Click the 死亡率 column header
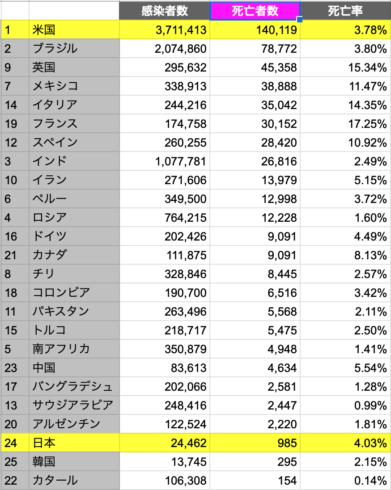 pyautogui.click(x=346, y=11)
